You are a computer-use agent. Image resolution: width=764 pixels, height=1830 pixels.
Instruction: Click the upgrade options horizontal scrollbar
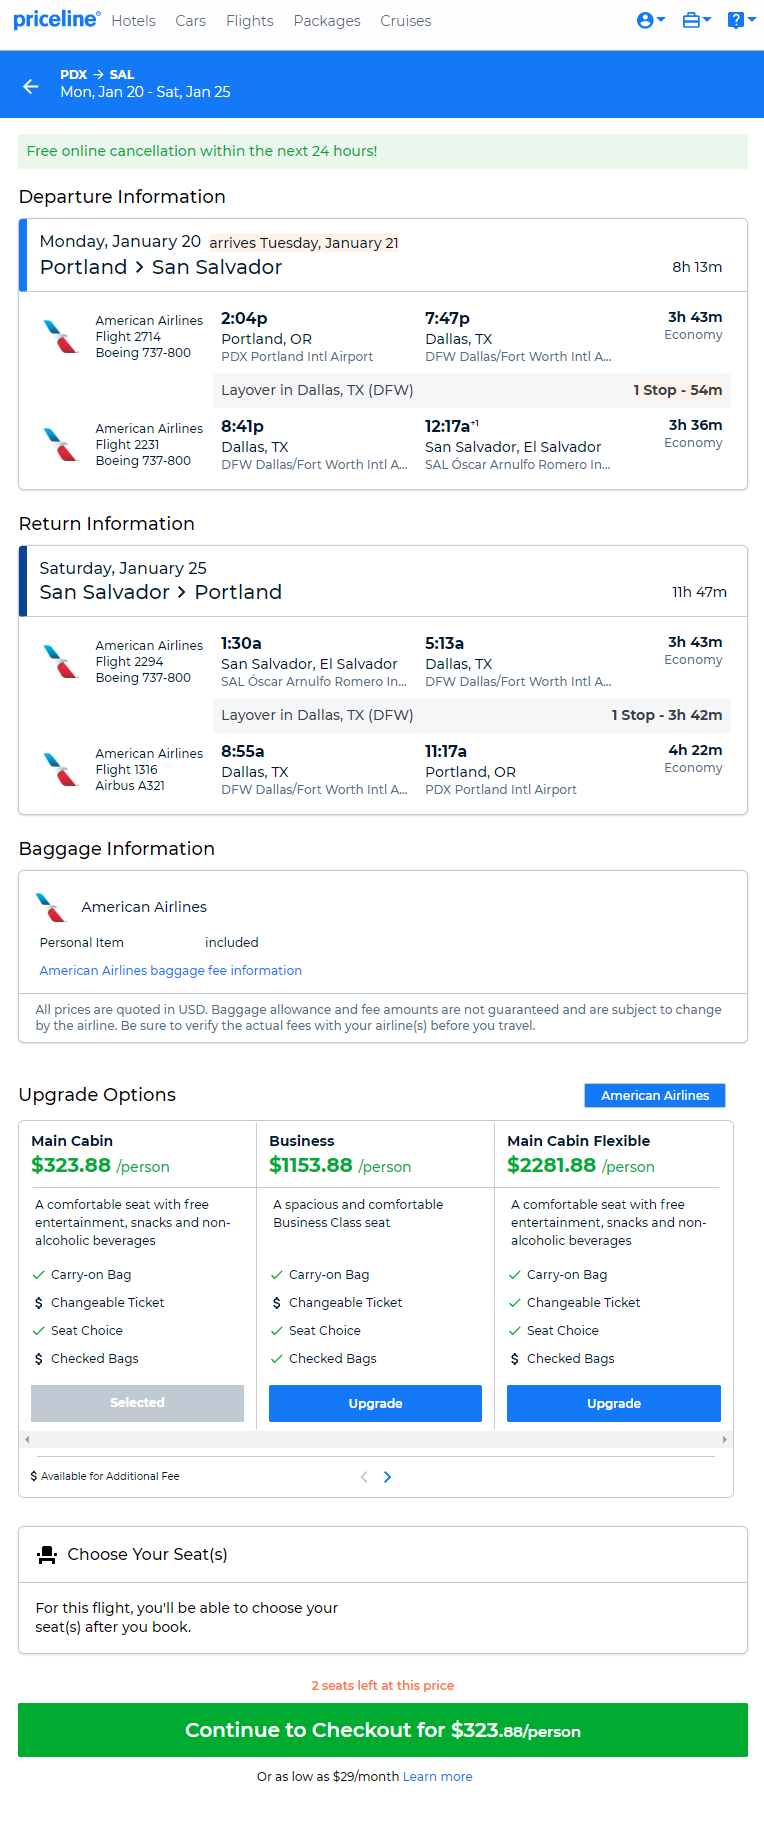pyautogui.click(x=376, y=1439)
